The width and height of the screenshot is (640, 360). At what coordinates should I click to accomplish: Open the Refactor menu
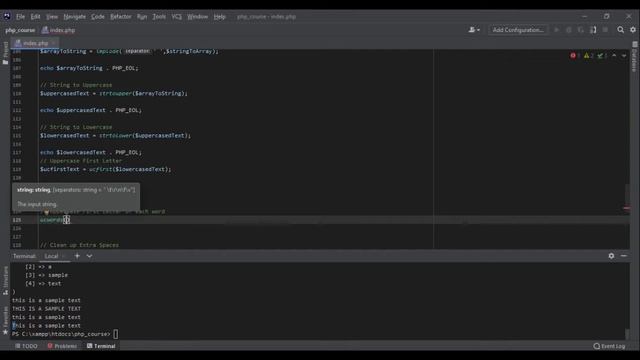[121, 17]
